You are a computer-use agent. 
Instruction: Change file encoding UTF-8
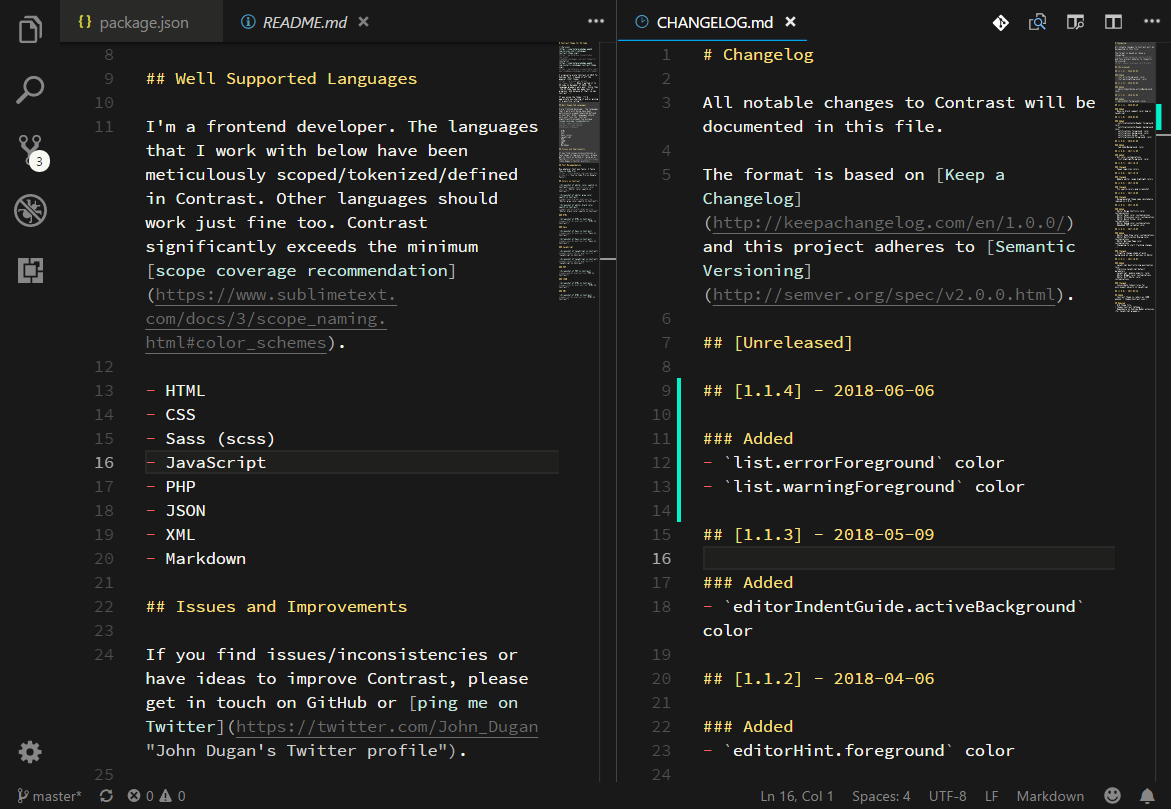click(x=947, y=796)
